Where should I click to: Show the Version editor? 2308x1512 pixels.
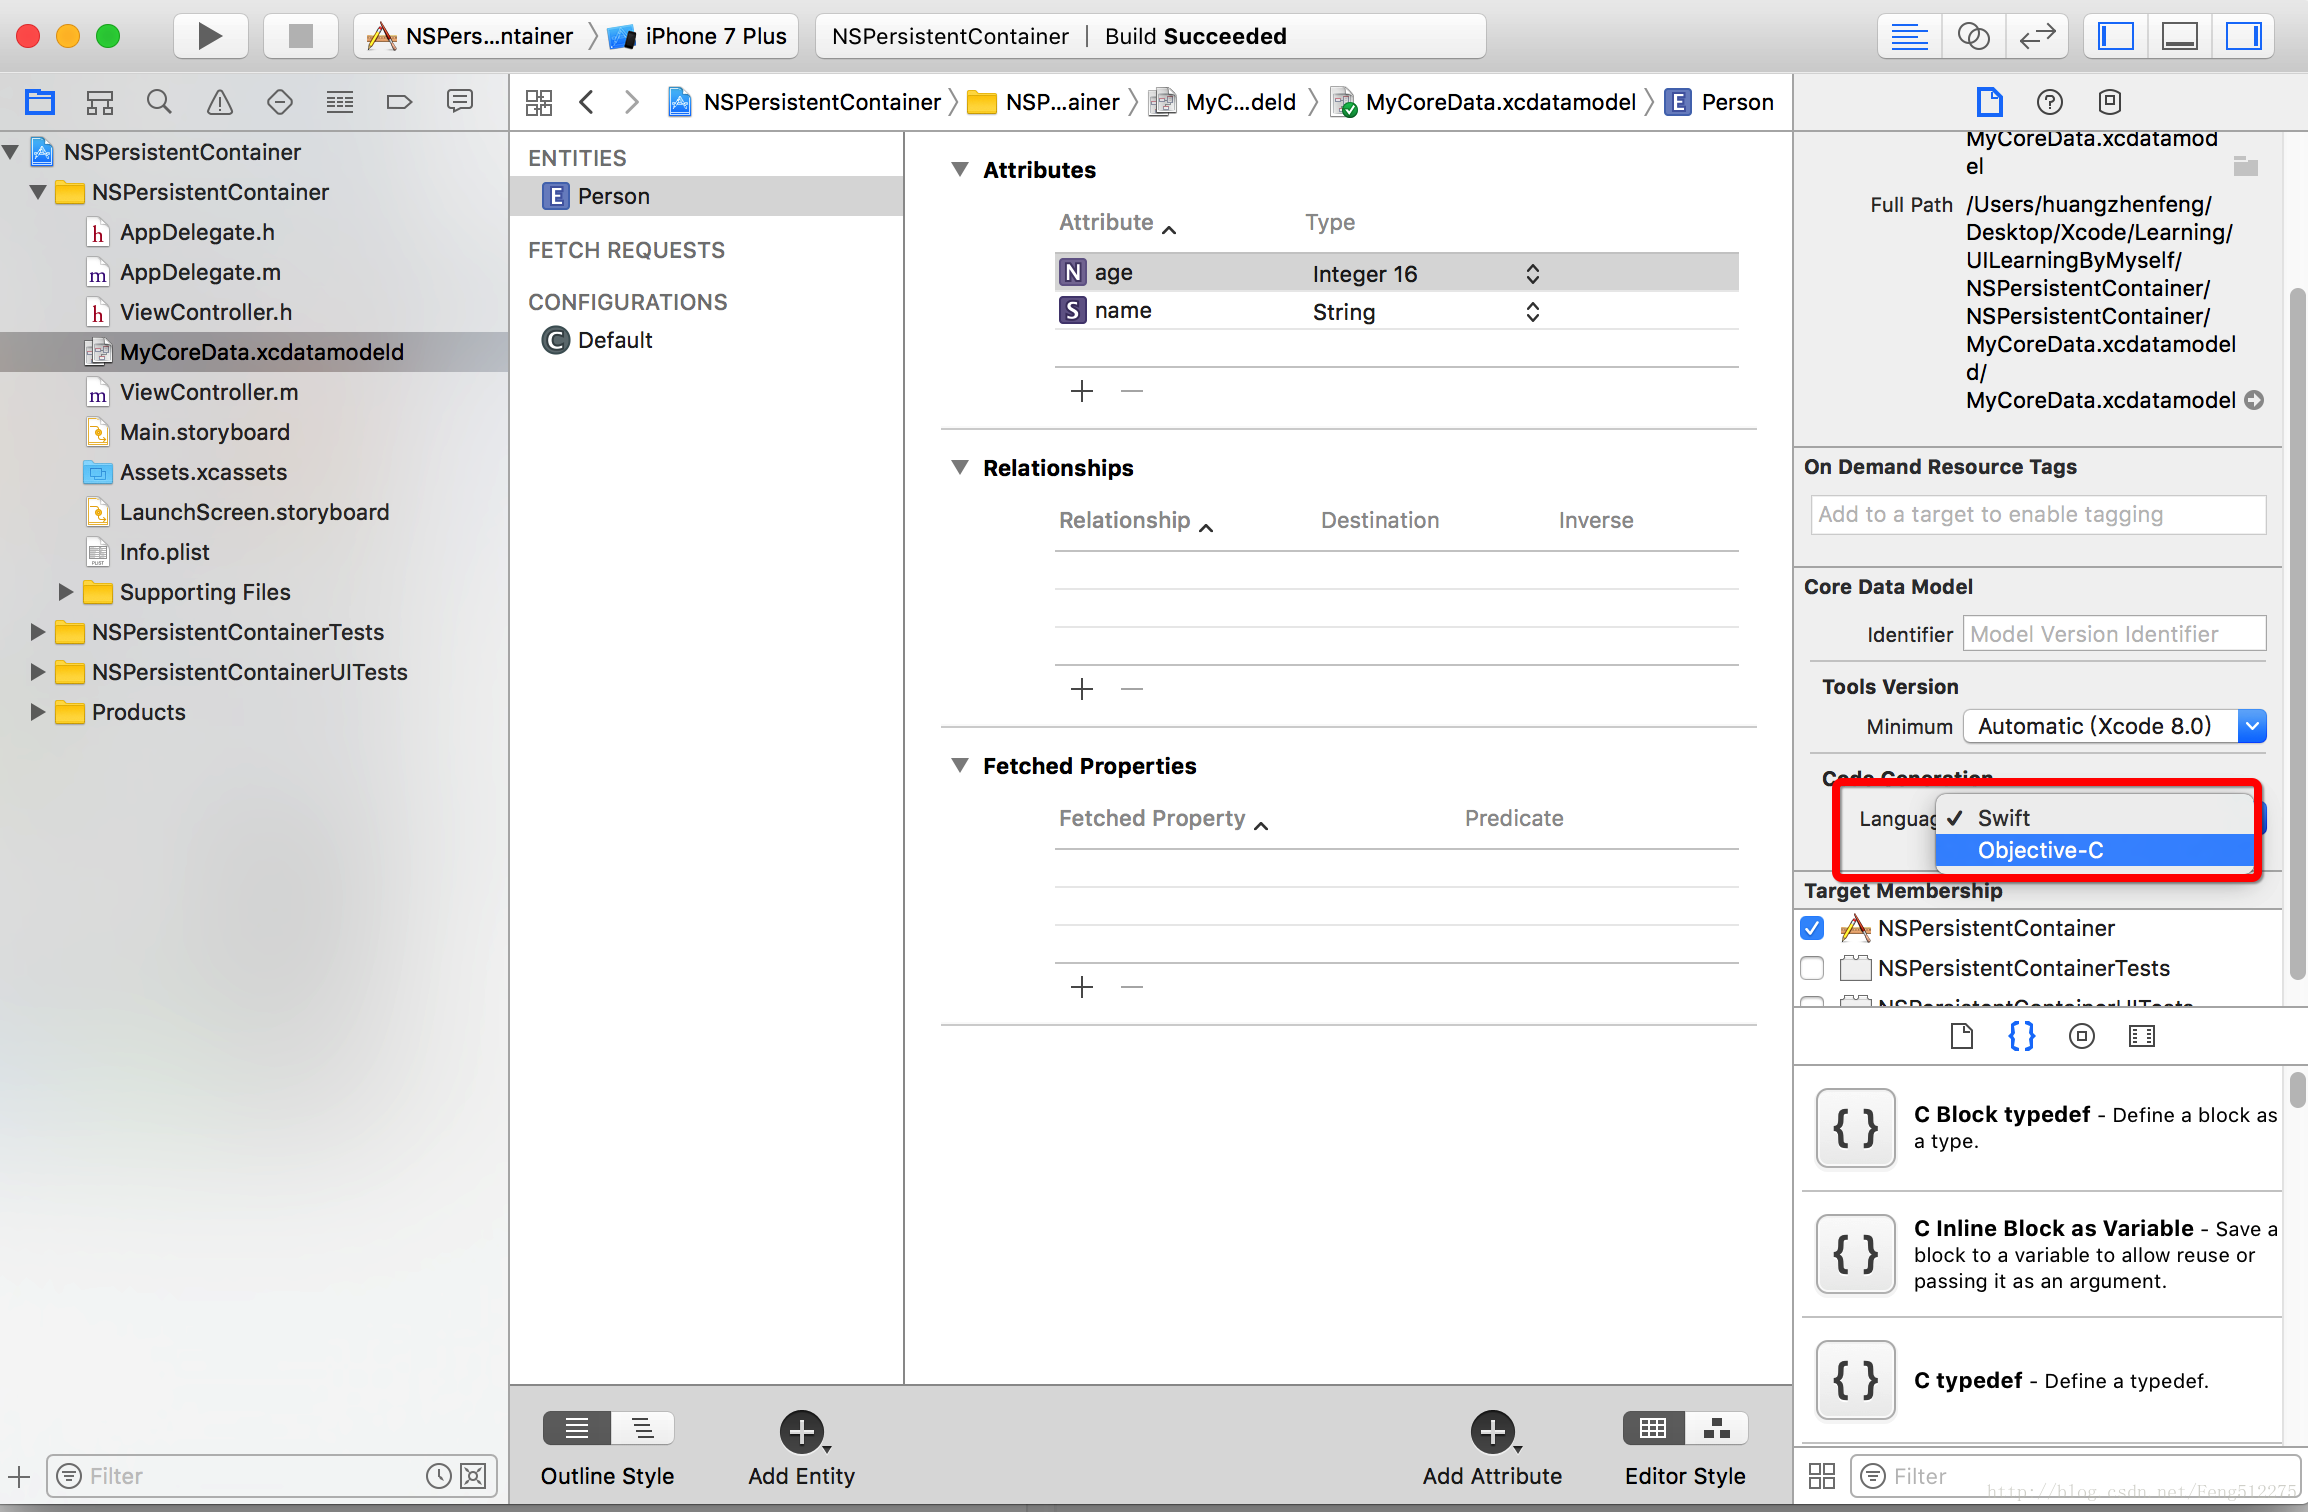2037,37
